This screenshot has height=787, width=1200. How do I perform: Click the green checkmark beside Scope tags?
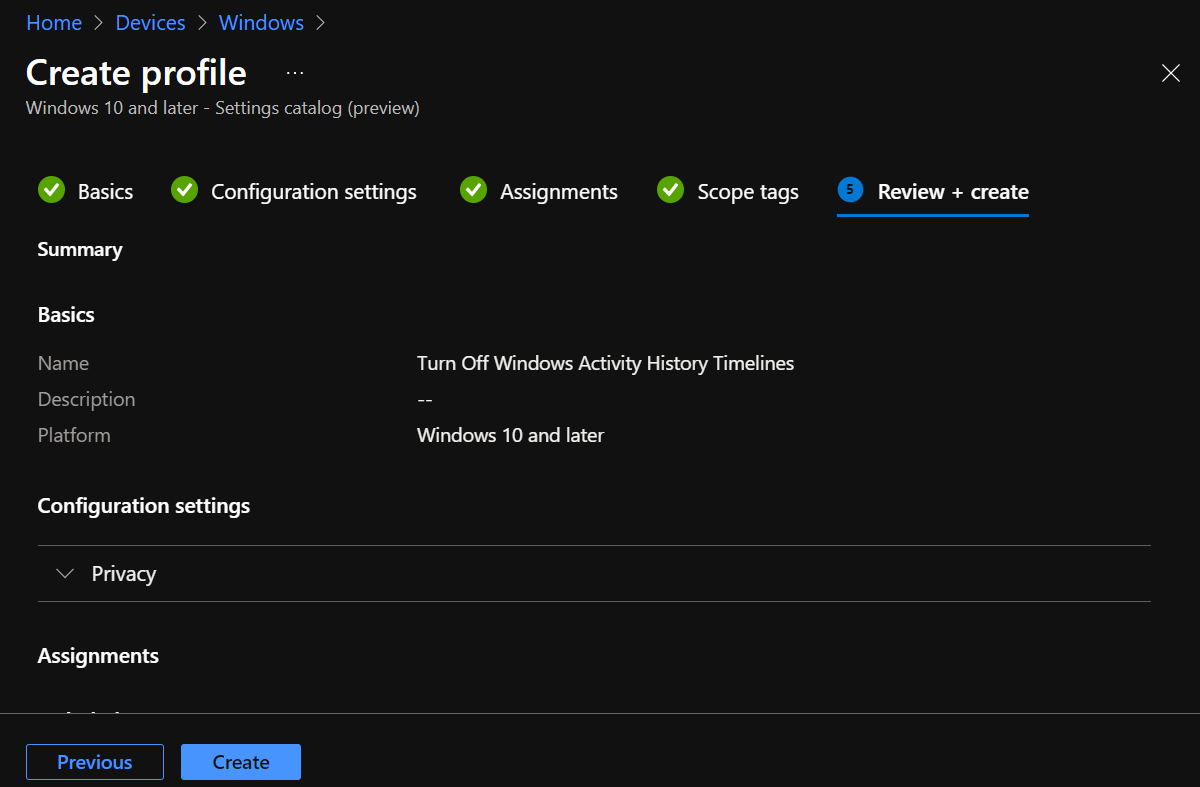click(x=670, y=190)
